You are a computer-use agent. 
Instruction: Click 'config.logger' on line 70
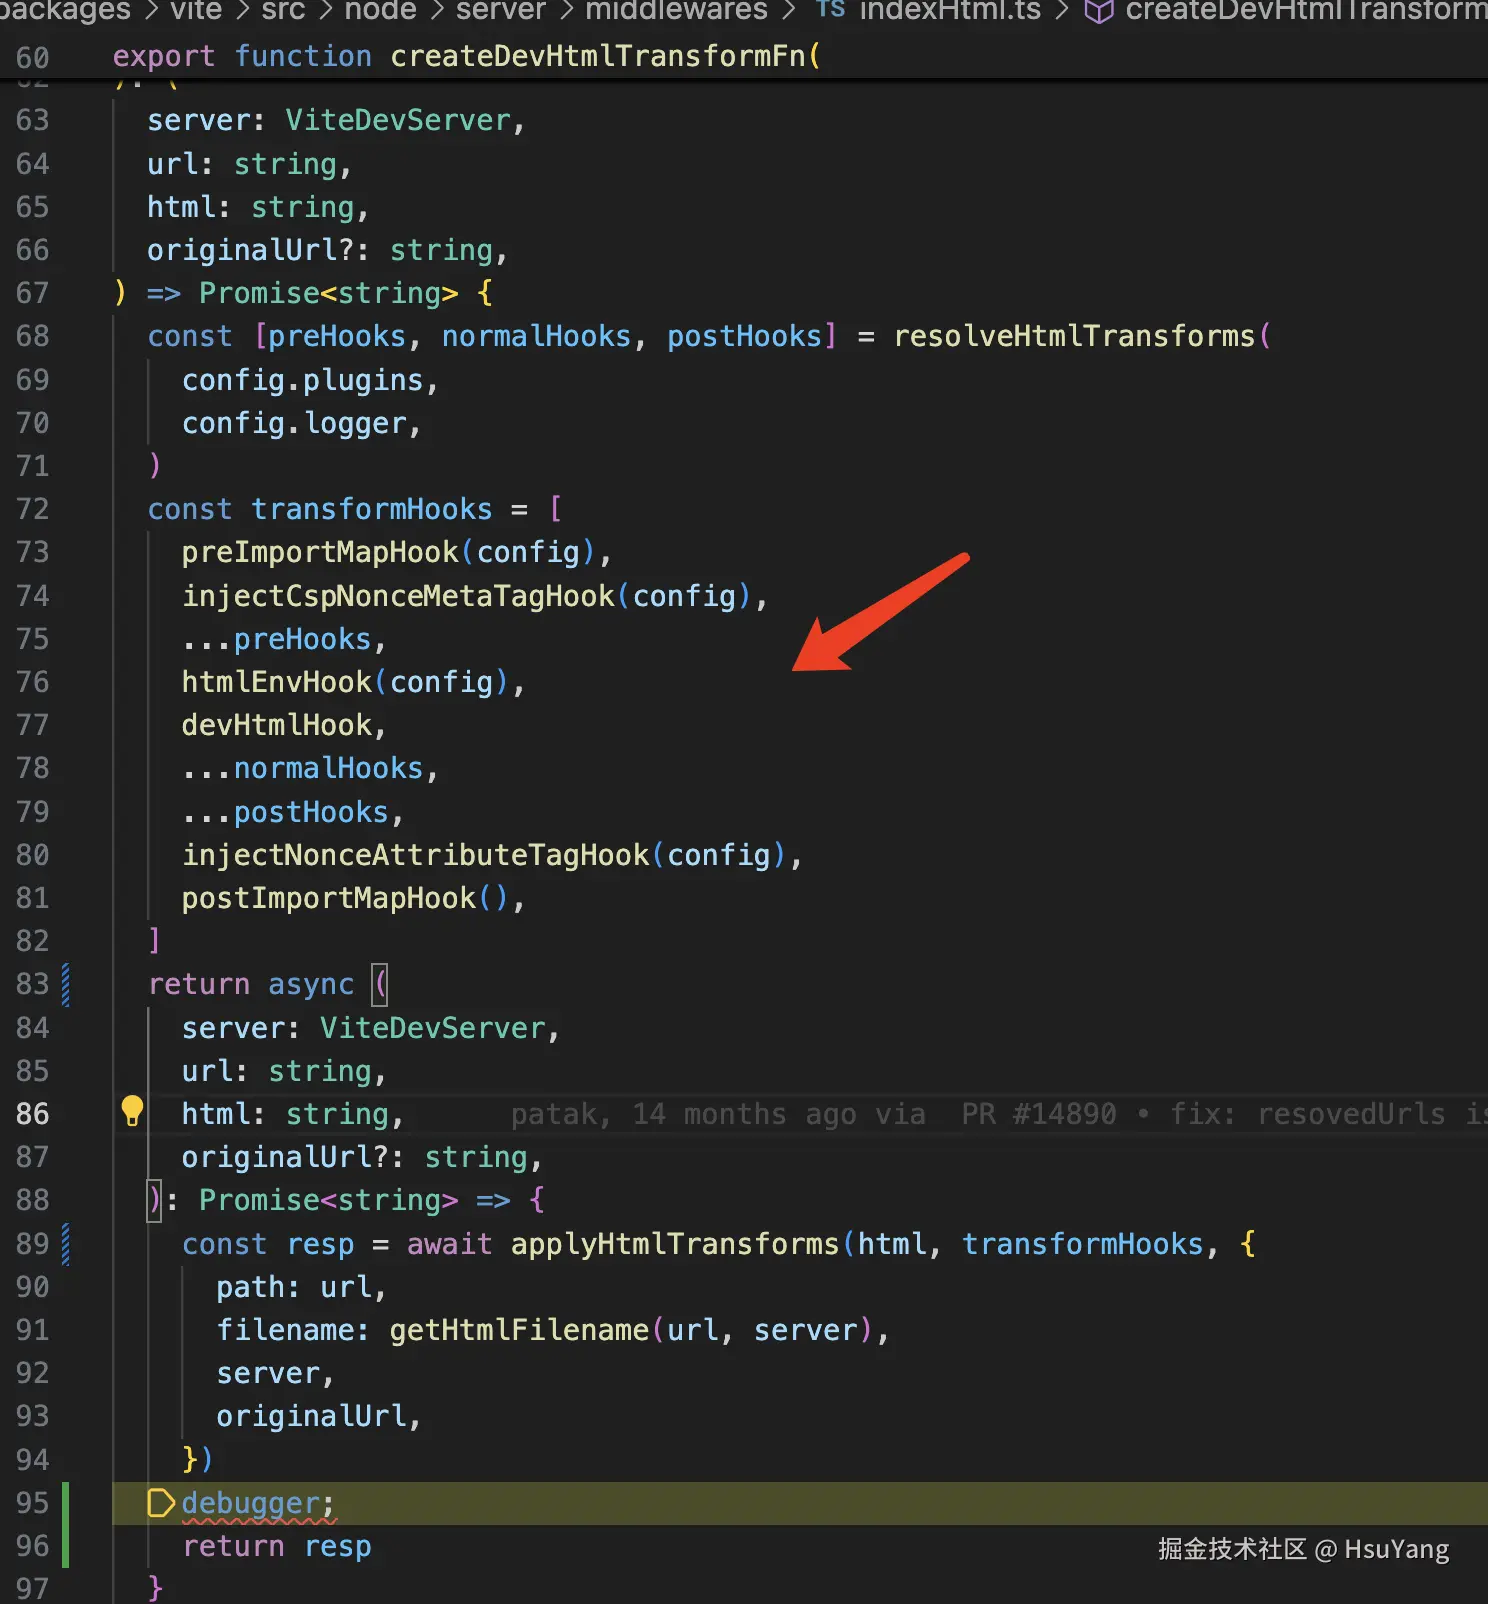(x=294, y=423)
